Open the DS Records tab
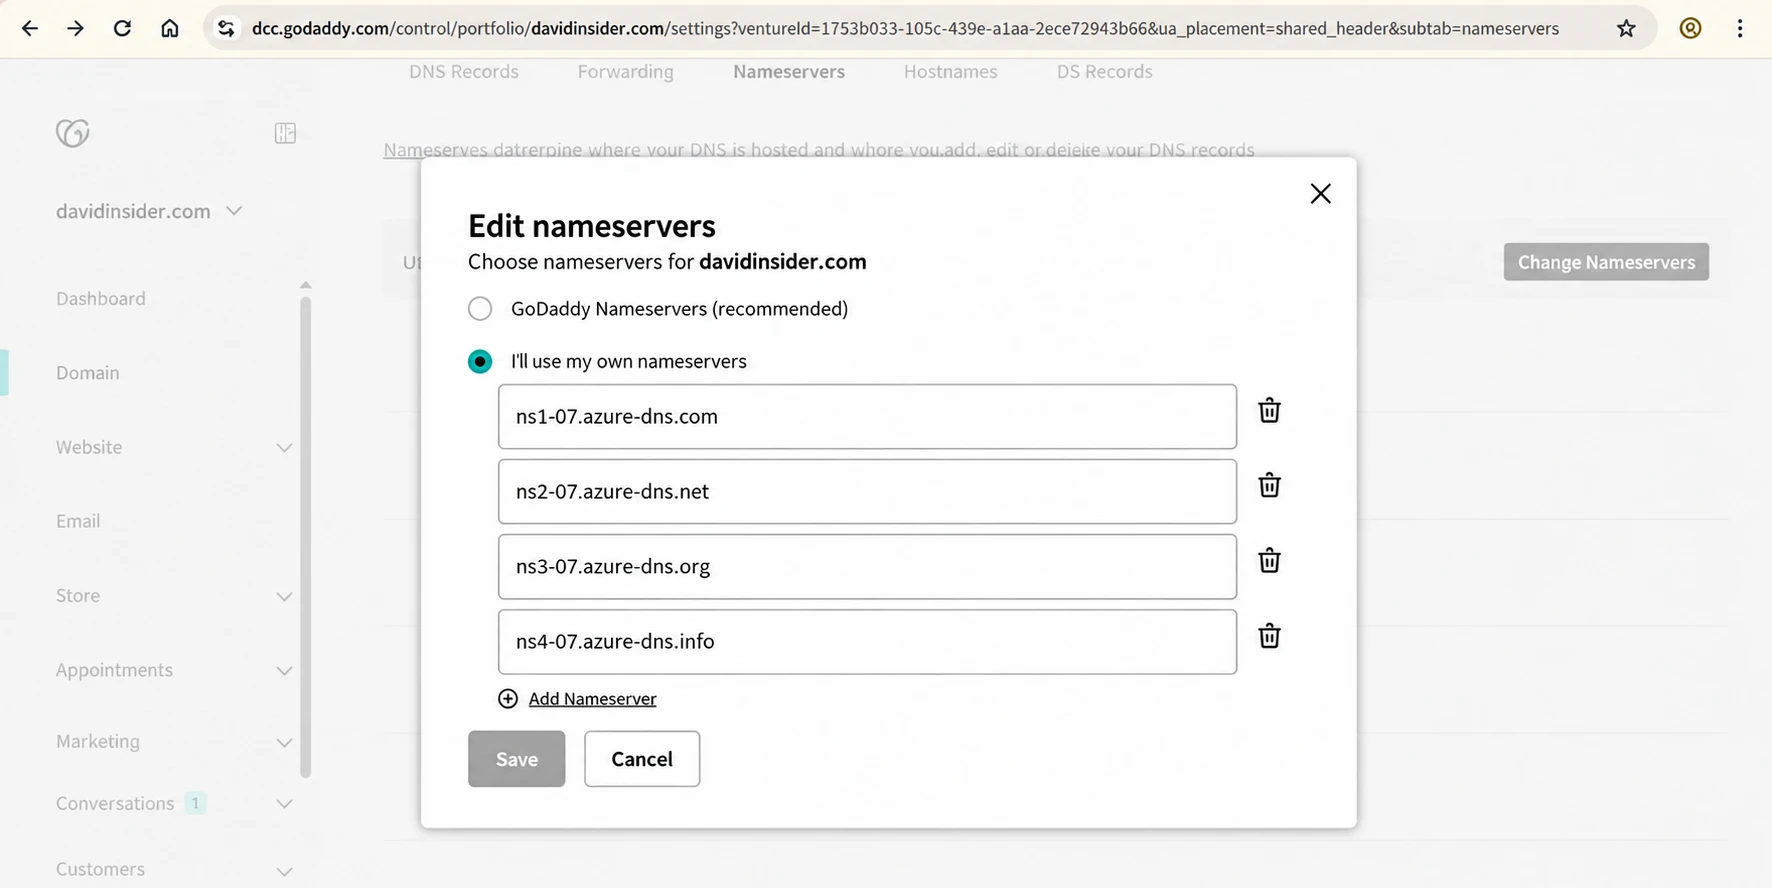This screenshot has height=888, width=1772. tap(1105, 72)
